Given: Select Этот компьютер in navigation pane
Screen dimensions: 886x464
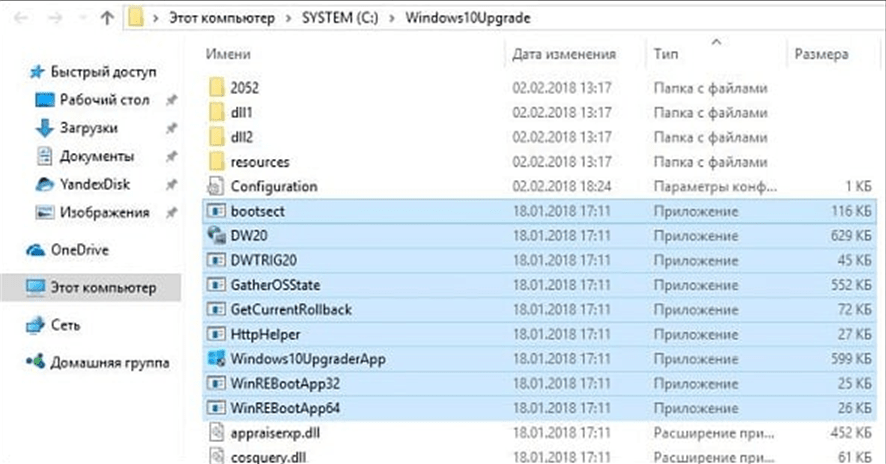Looking at the screenshot, I should pos(106,288).
